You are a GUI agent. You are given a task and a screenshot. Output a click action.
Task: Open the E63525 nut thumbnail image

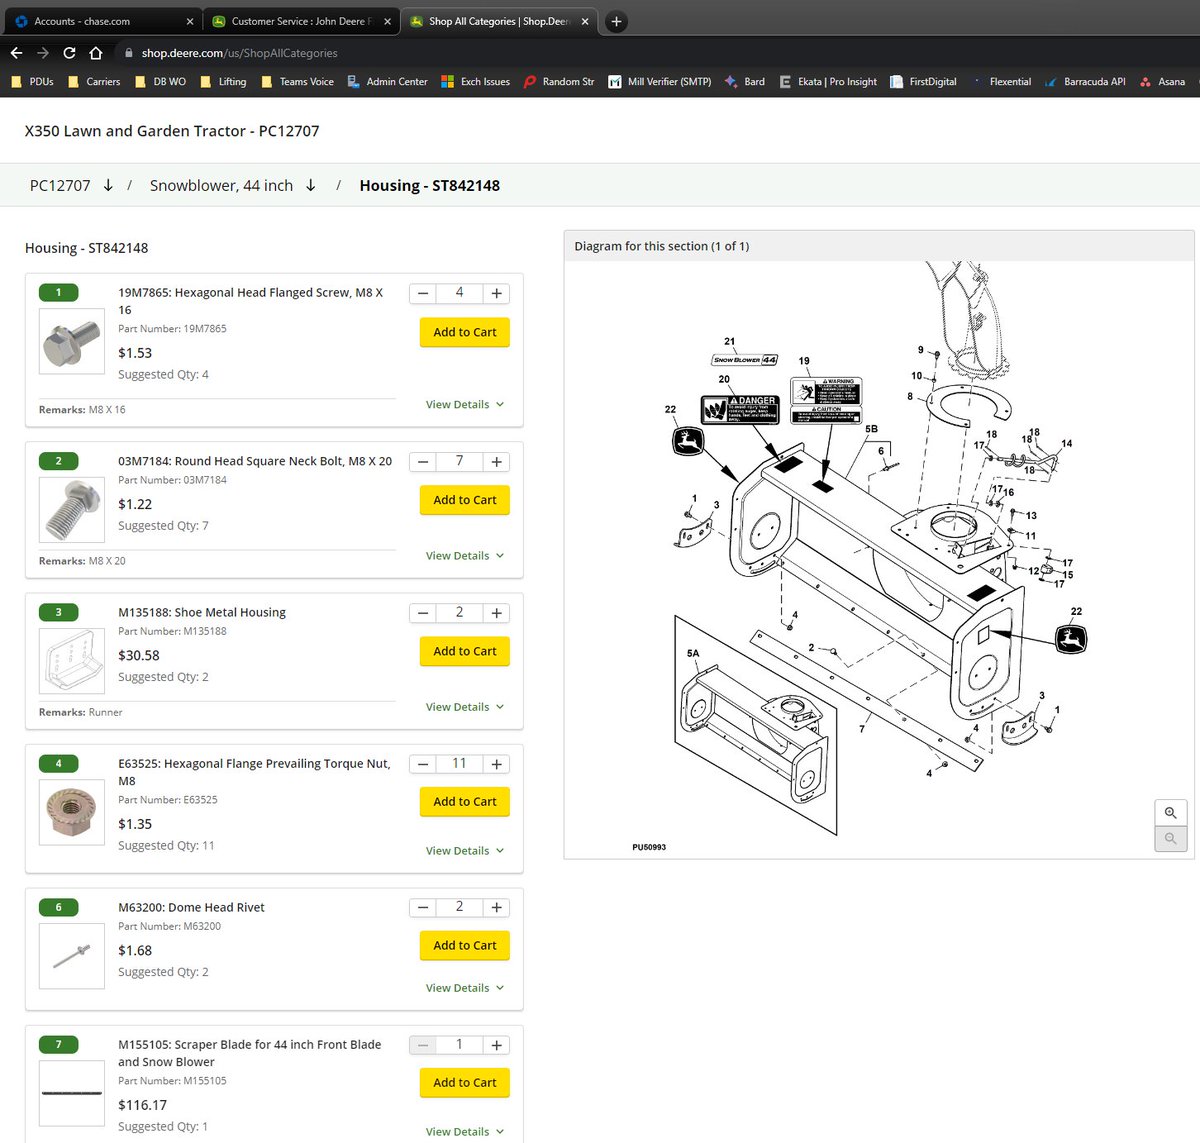point(71,812)
